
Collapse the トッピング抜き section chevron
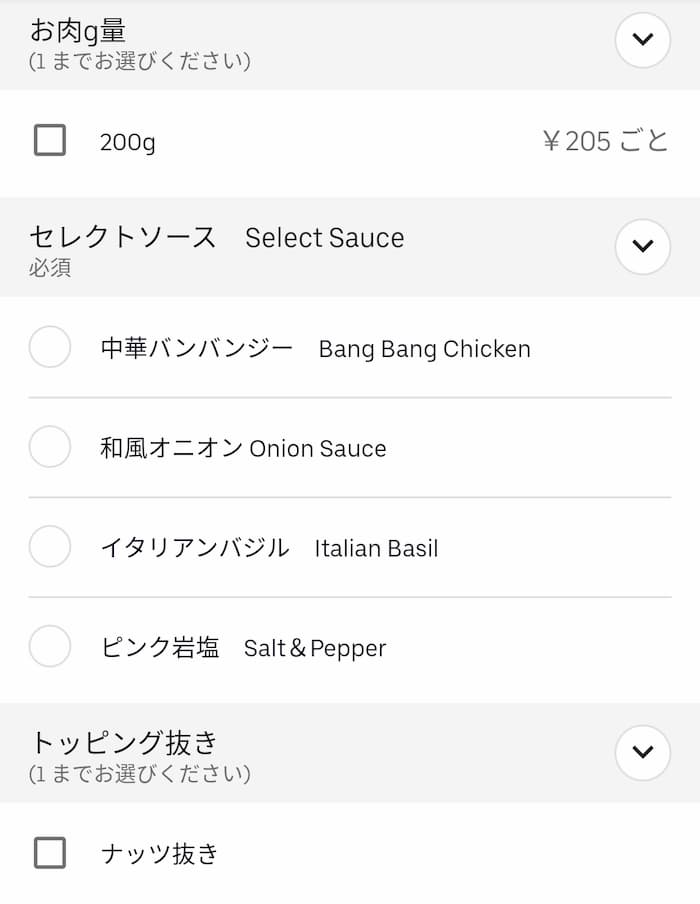[x=642, y=752]
